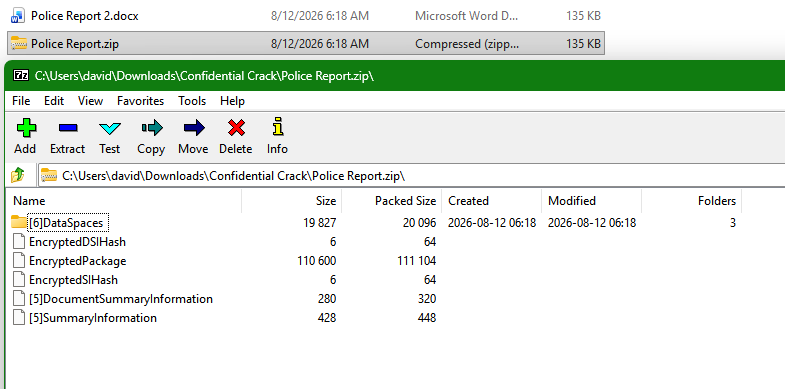Screen dimensions: 785x389
Task: Open the Favorites menu
Action: pyautogui.click(x=141, y=101)
